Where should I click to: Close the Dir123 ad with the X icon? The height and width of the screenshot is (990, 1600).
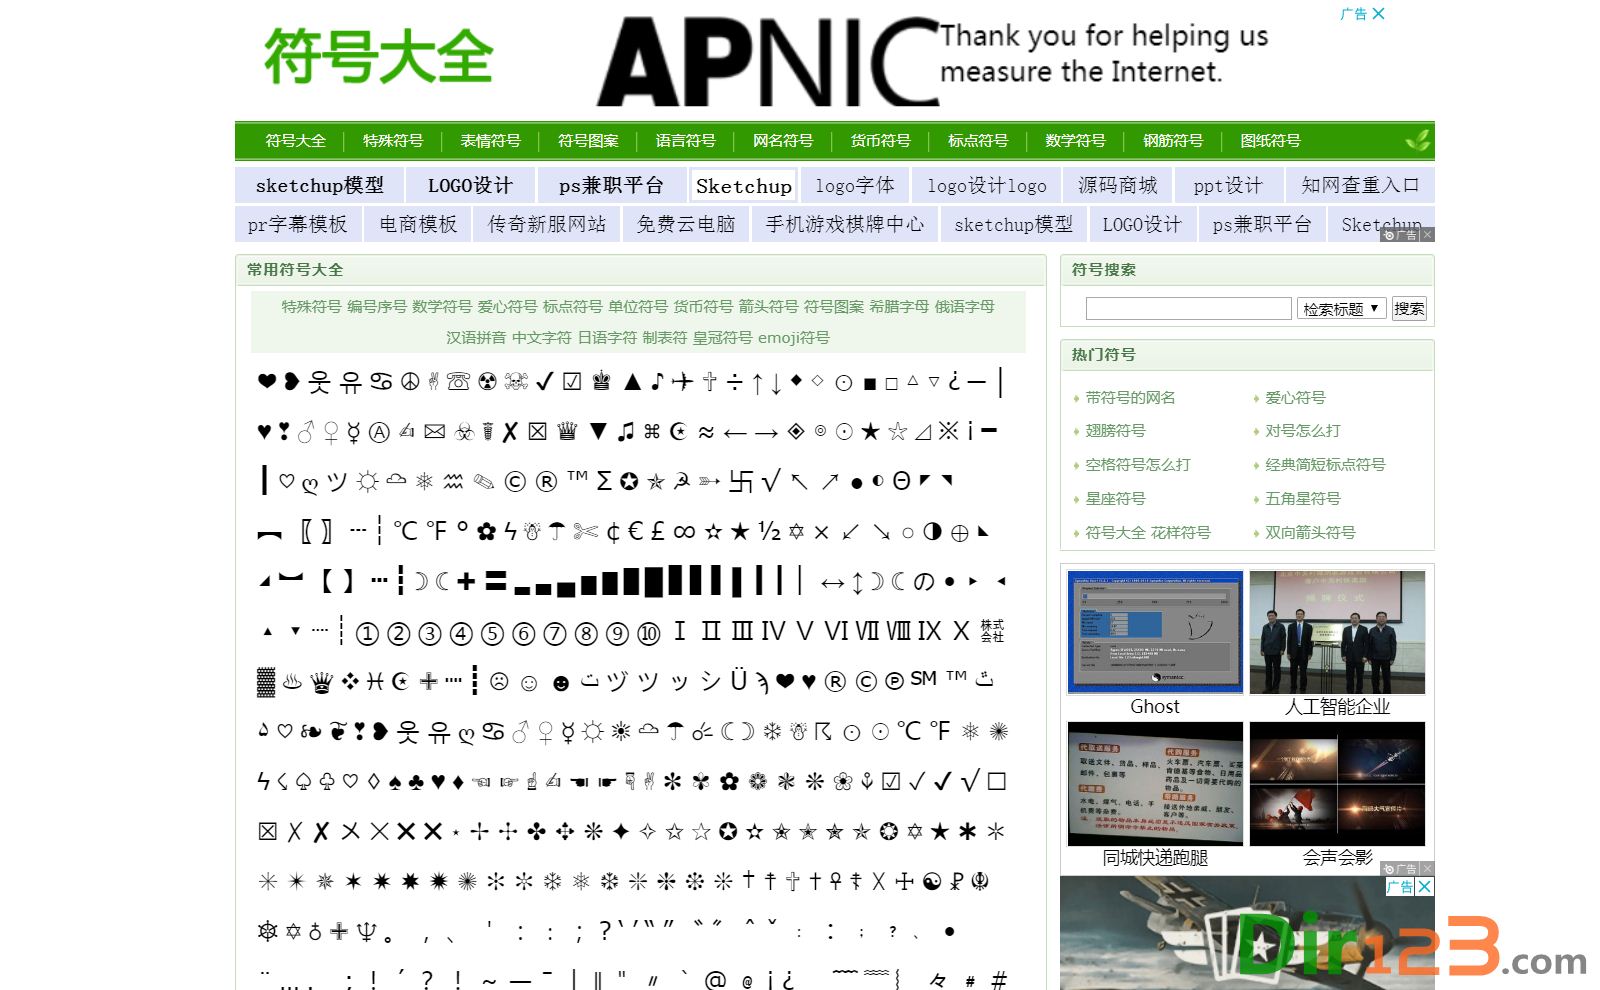click(1424, 886)
